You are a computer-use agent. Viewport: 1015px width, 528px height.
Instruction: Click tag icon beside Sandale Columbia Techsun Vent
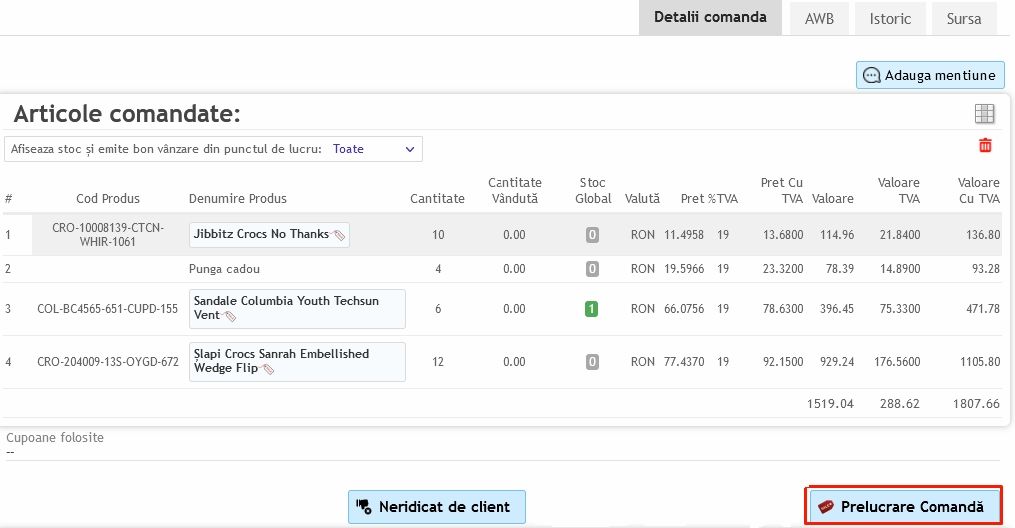coord(231,316)
